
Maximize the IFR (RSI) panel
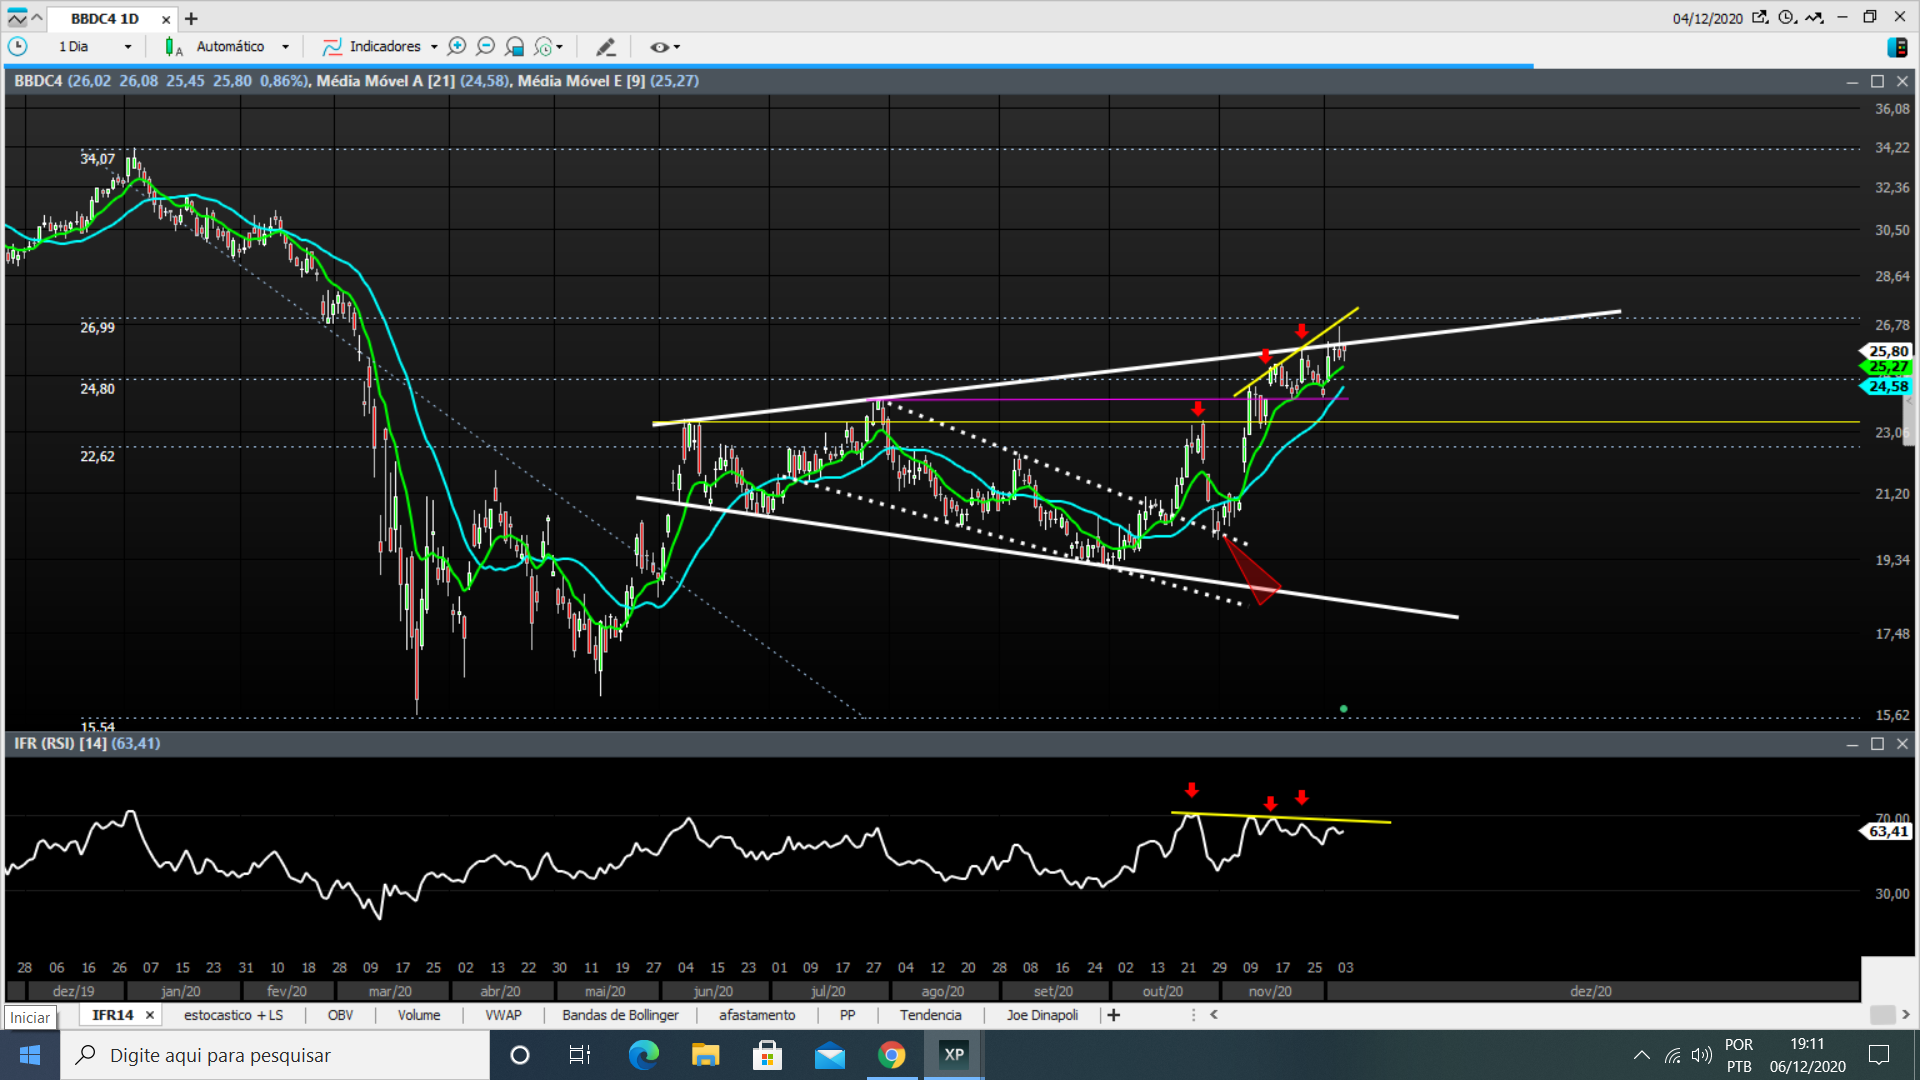click(1877, 744)
